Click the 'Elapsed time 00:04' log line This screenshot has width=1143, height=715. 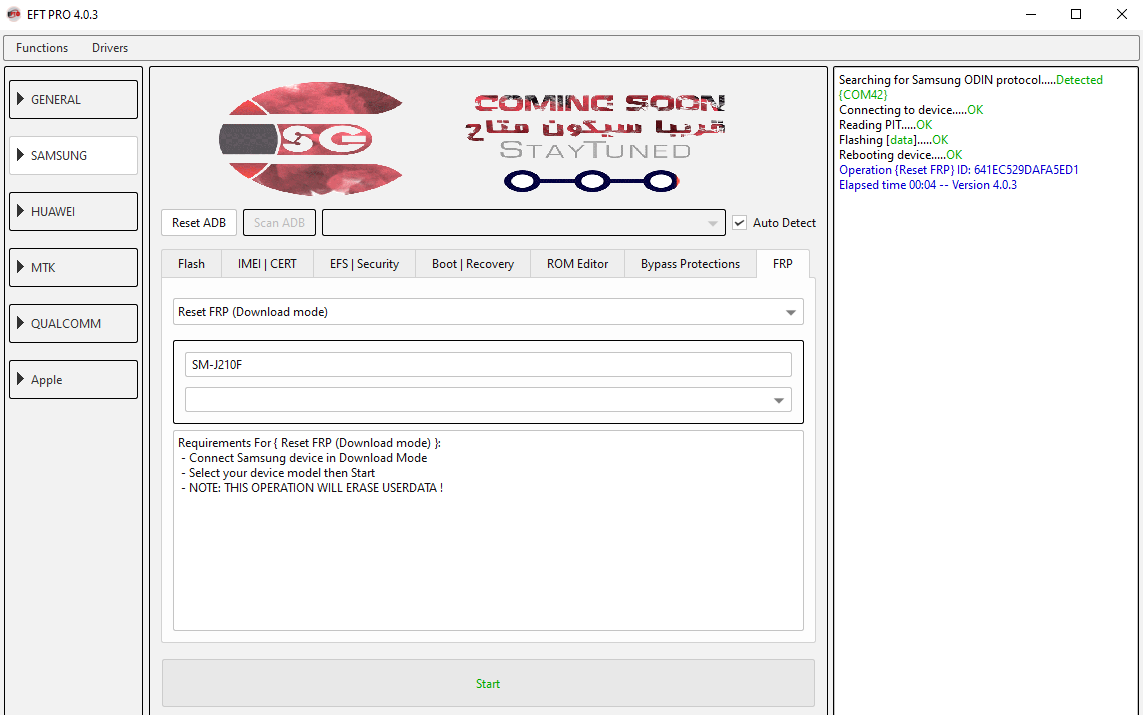928,185
